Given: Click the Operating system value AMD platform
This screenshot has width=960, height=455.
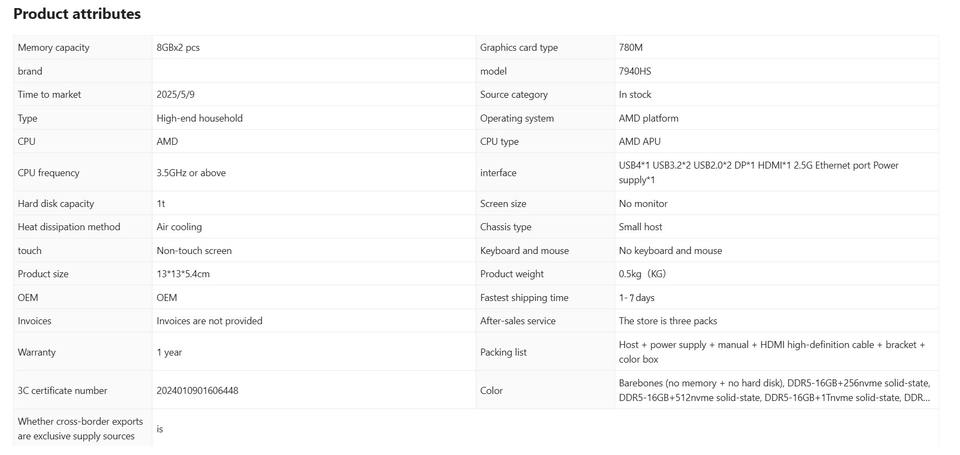Looking at the screenshot, I should [648, 118].
